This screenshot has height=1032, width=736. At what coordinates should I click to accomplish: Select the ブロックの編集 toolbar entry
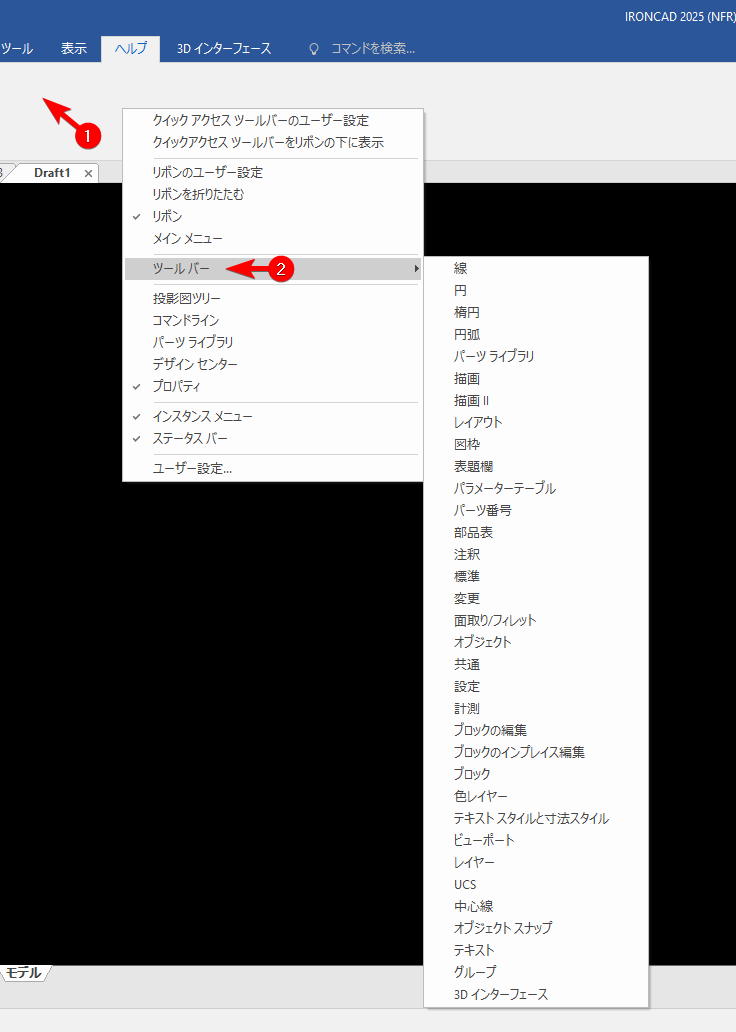click(x=536, y=730)
